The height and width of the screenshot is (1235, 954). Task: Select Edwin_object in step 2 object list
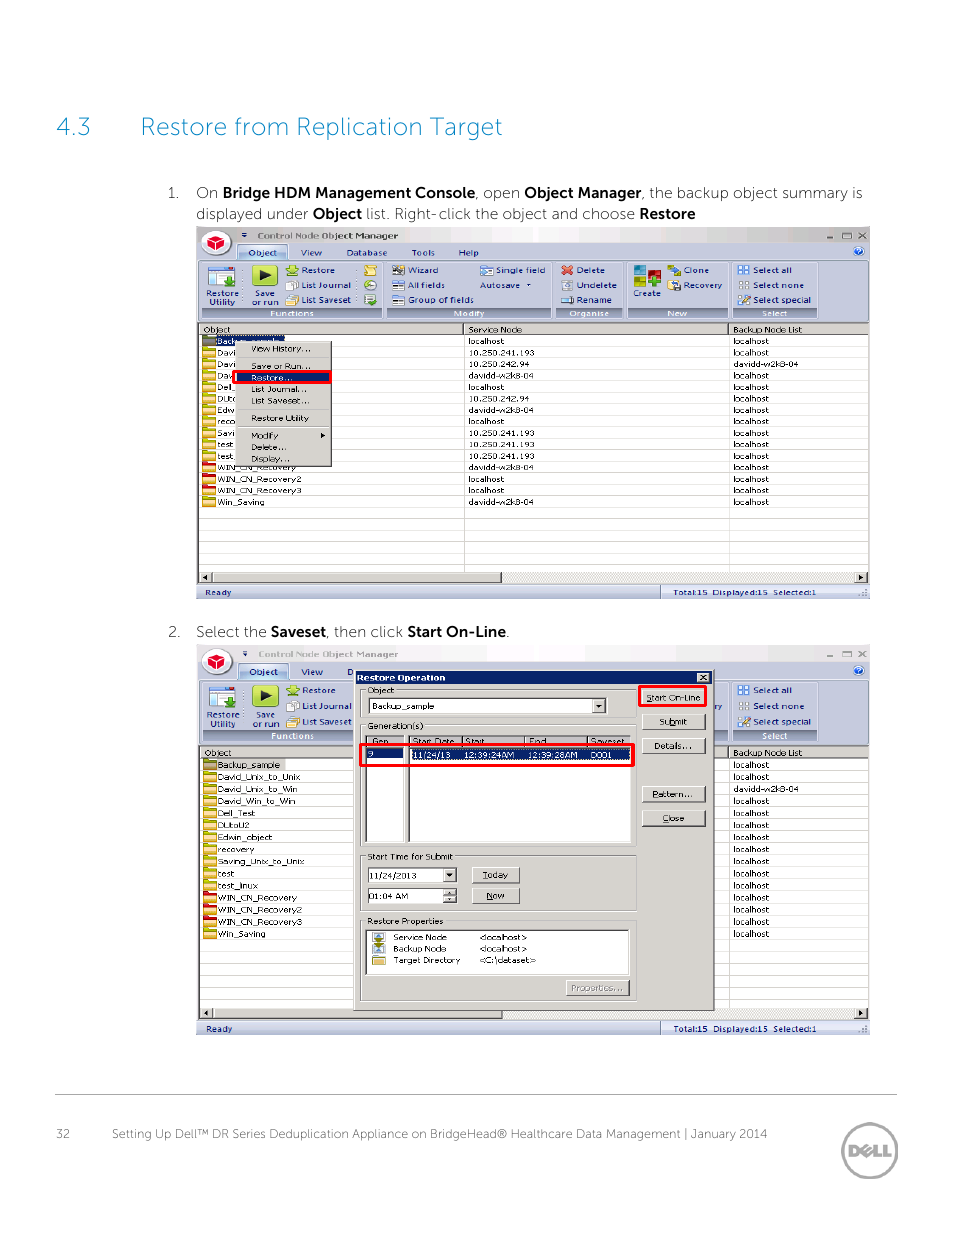[x=245, y=837]
